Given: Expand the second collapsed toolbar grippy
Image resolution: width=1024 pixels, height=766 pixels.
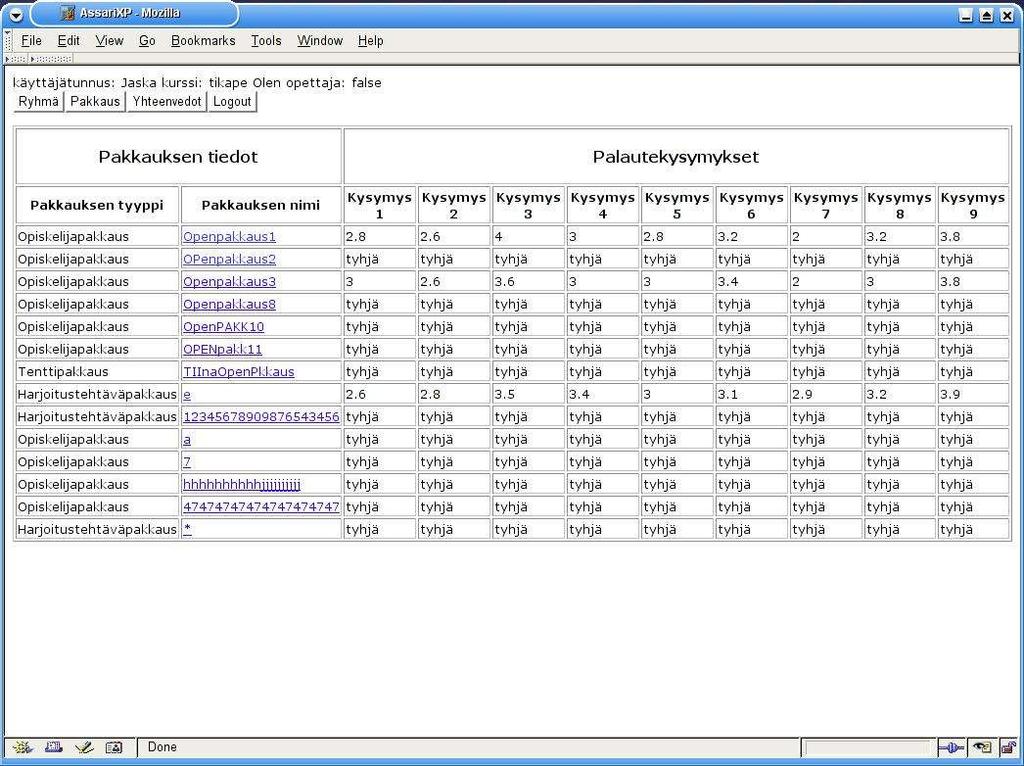Looking at the screenshot, I should click(x=51, y=59).
